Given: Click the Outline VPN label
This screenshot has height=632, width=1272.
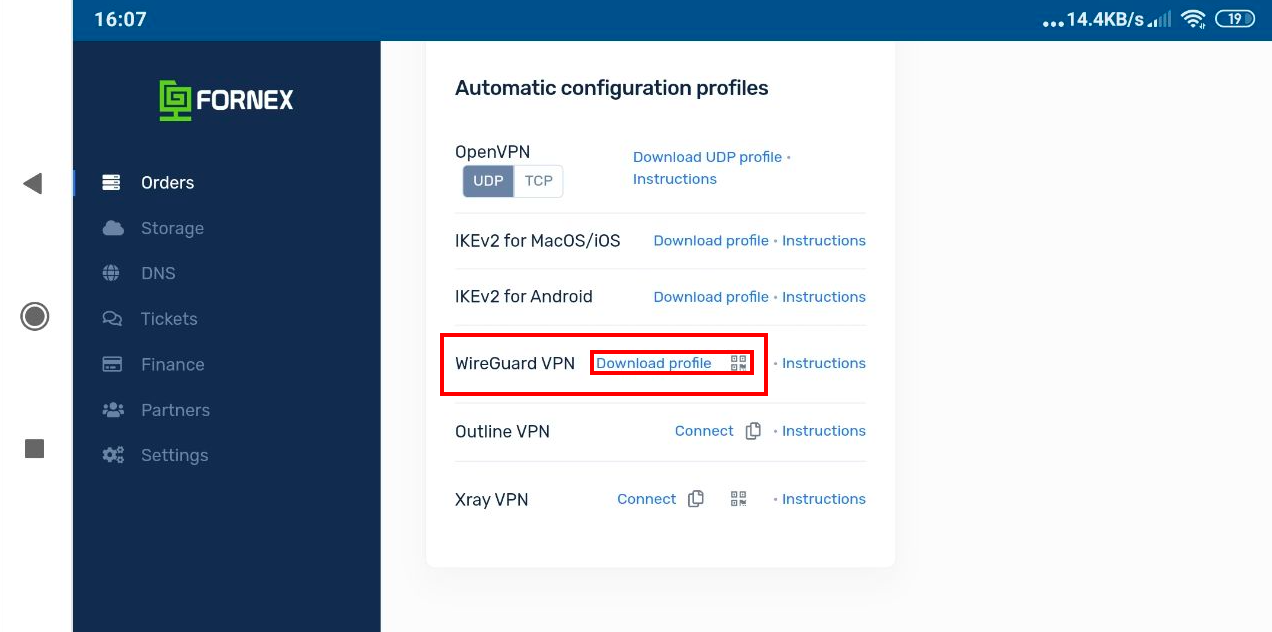Looking at the screenshot, I should 503,432.
